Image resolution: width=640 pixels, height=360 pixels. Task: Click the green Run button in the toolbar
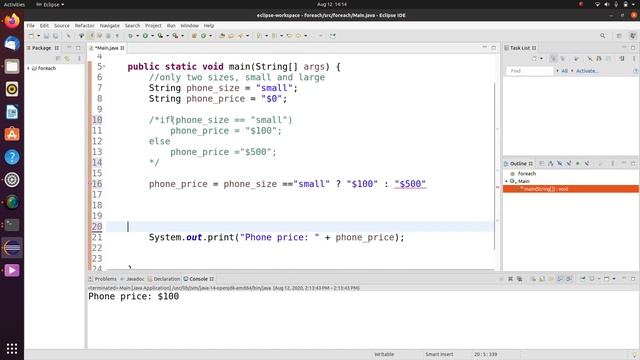(145, 36)
